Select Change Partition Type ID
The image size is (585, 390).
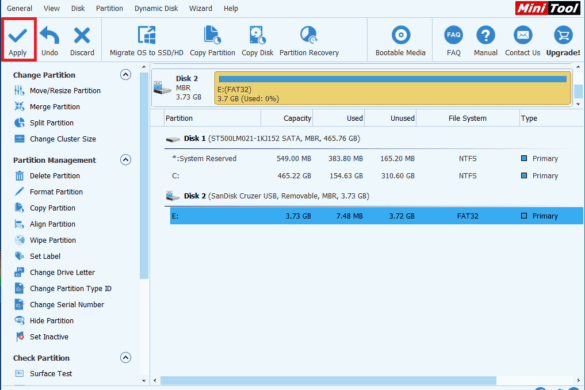(63, 288)
